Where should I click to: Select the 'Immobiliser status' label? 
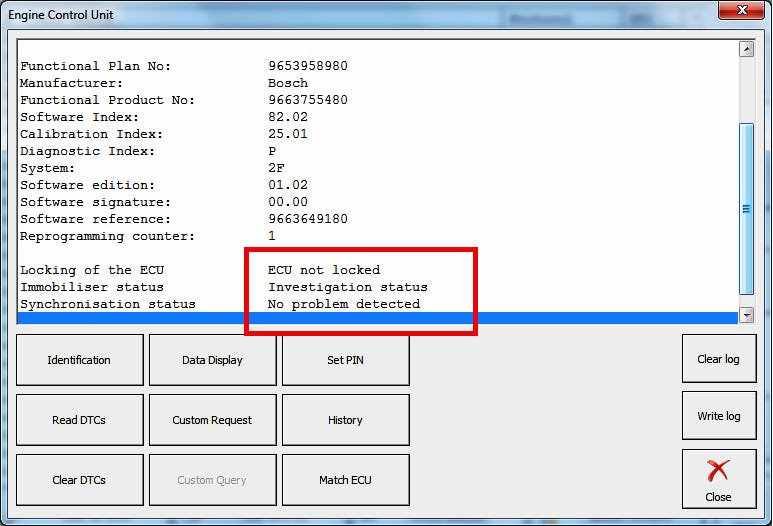click(x=92, y=287)
